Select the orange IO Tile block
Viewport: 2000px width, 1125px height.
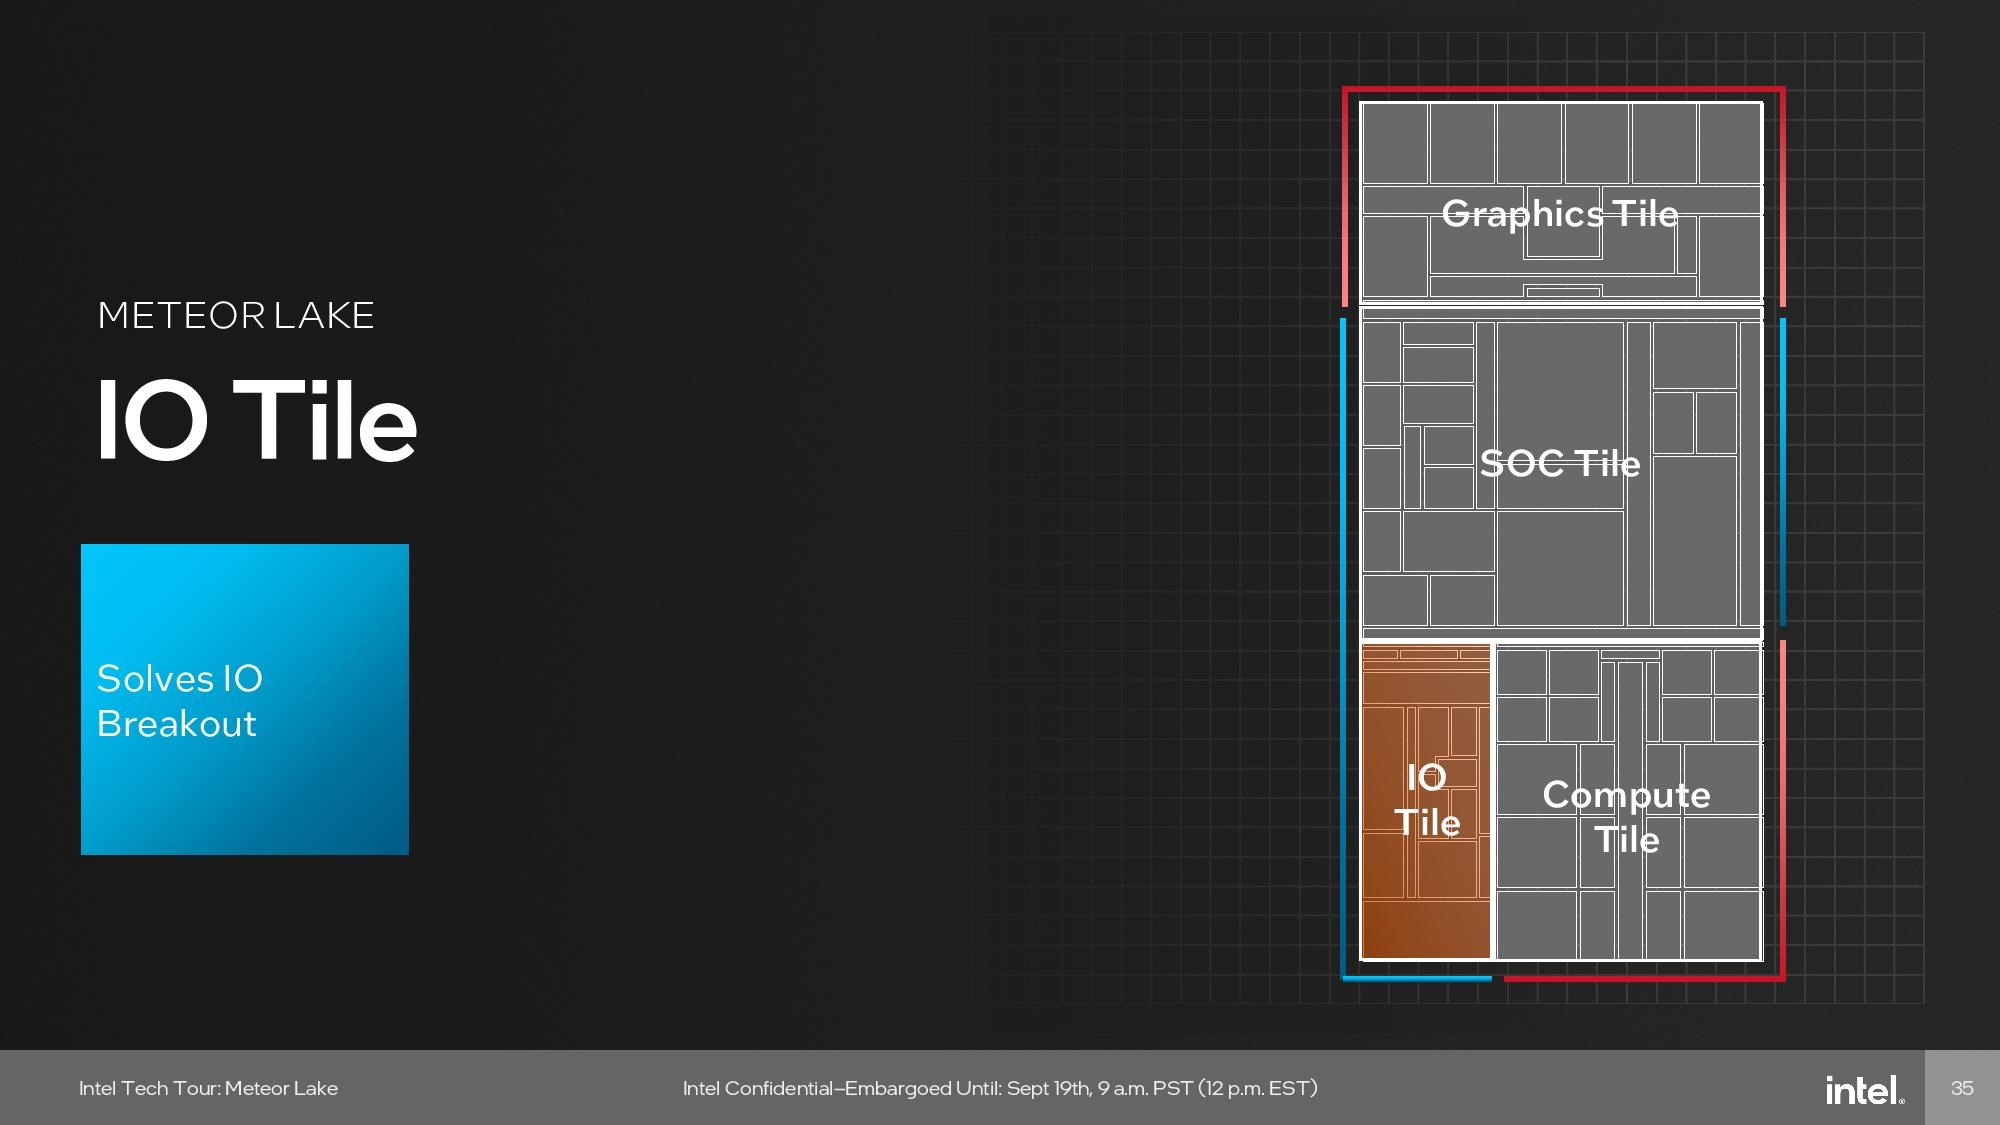coord(1426,802)
